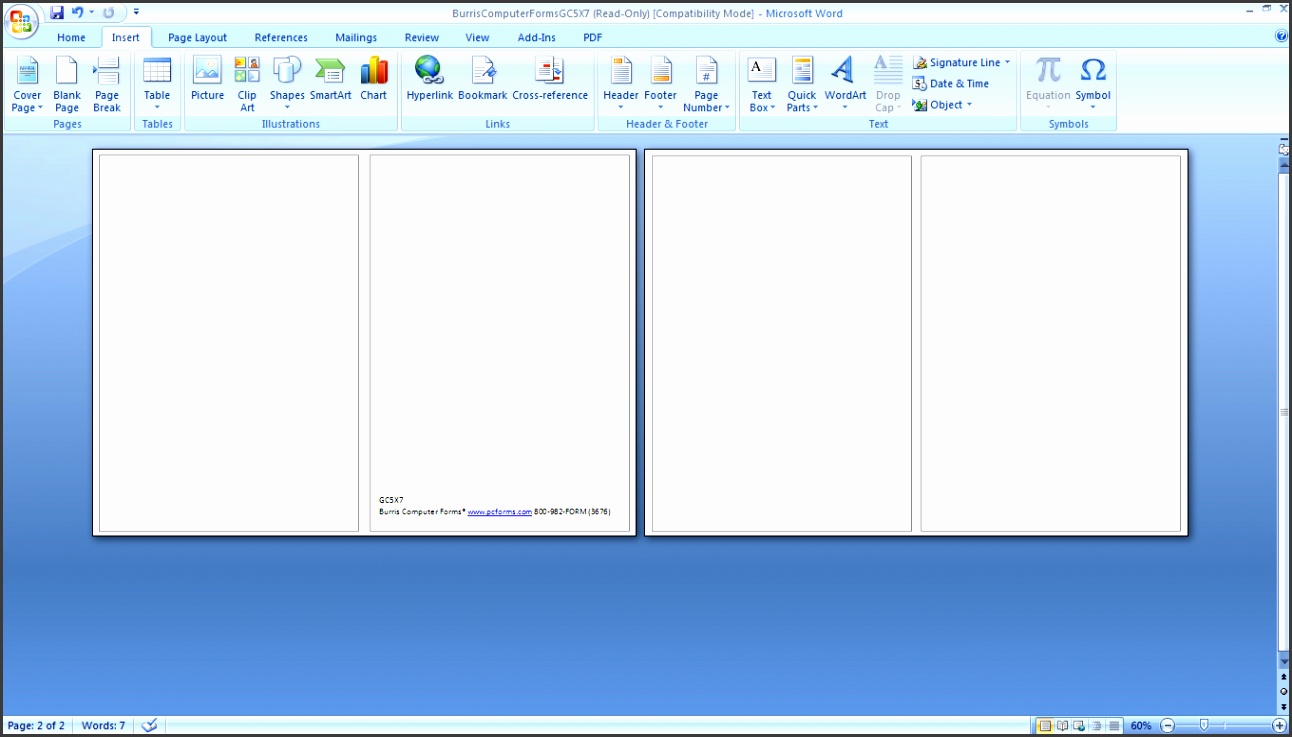Click the zoom slider handle

click(x=1204, y=725)
